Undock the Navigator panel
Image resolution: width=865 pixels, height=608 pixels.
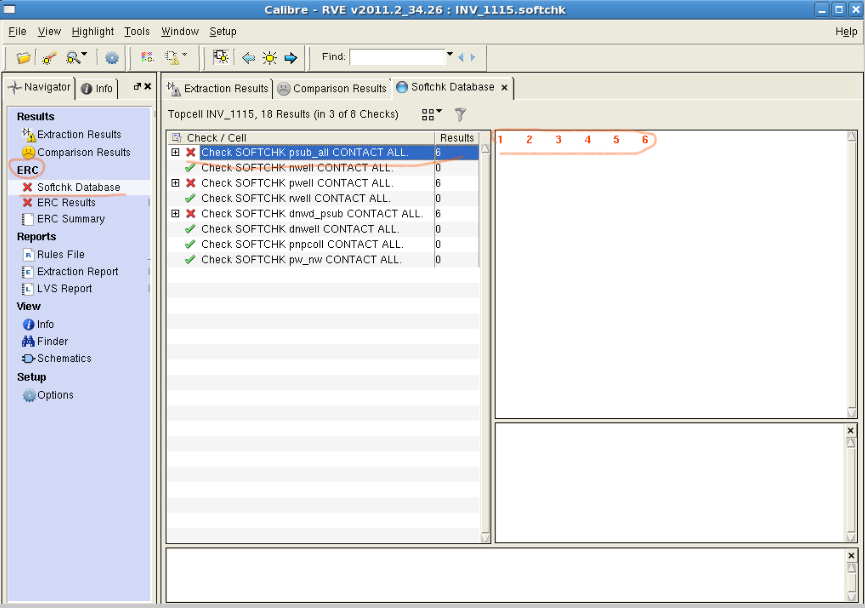coord(137,86)
